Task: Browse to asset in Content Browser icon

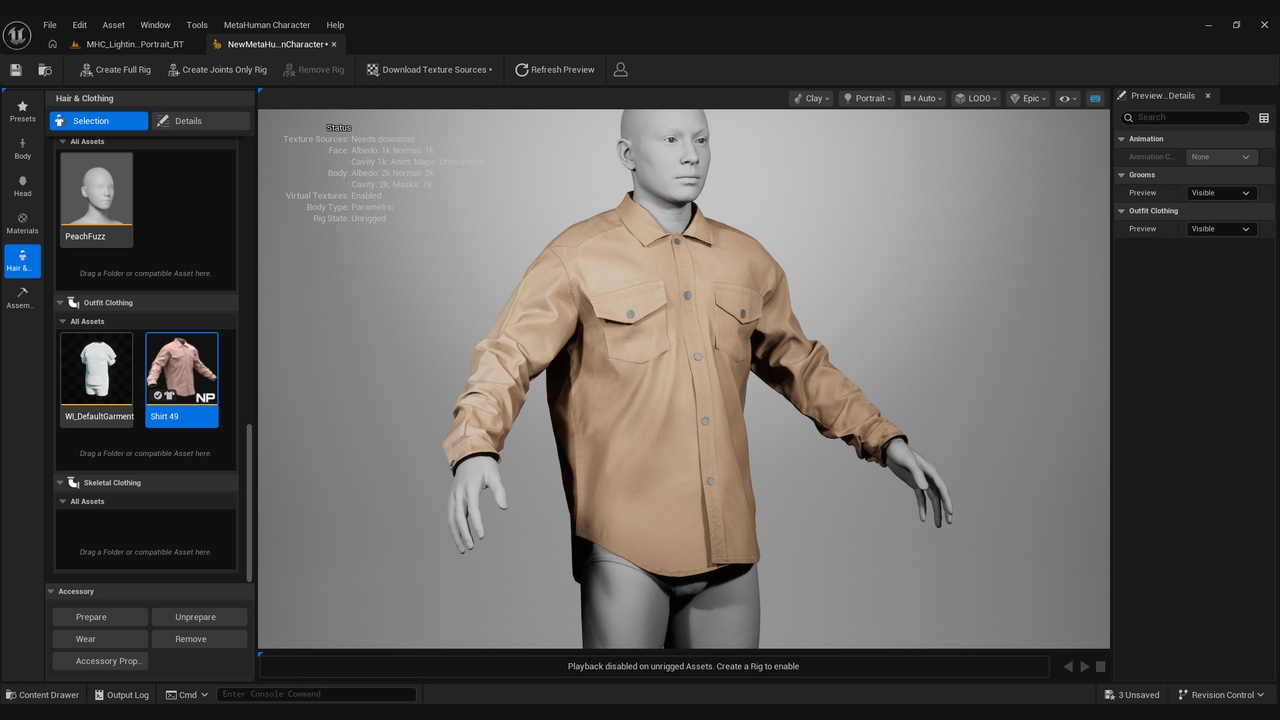Action: click(45, 70)
